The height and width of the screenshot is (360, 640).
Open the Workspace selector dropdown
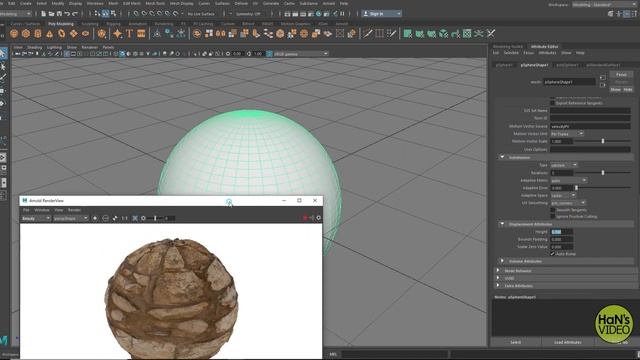coord(605,4)
